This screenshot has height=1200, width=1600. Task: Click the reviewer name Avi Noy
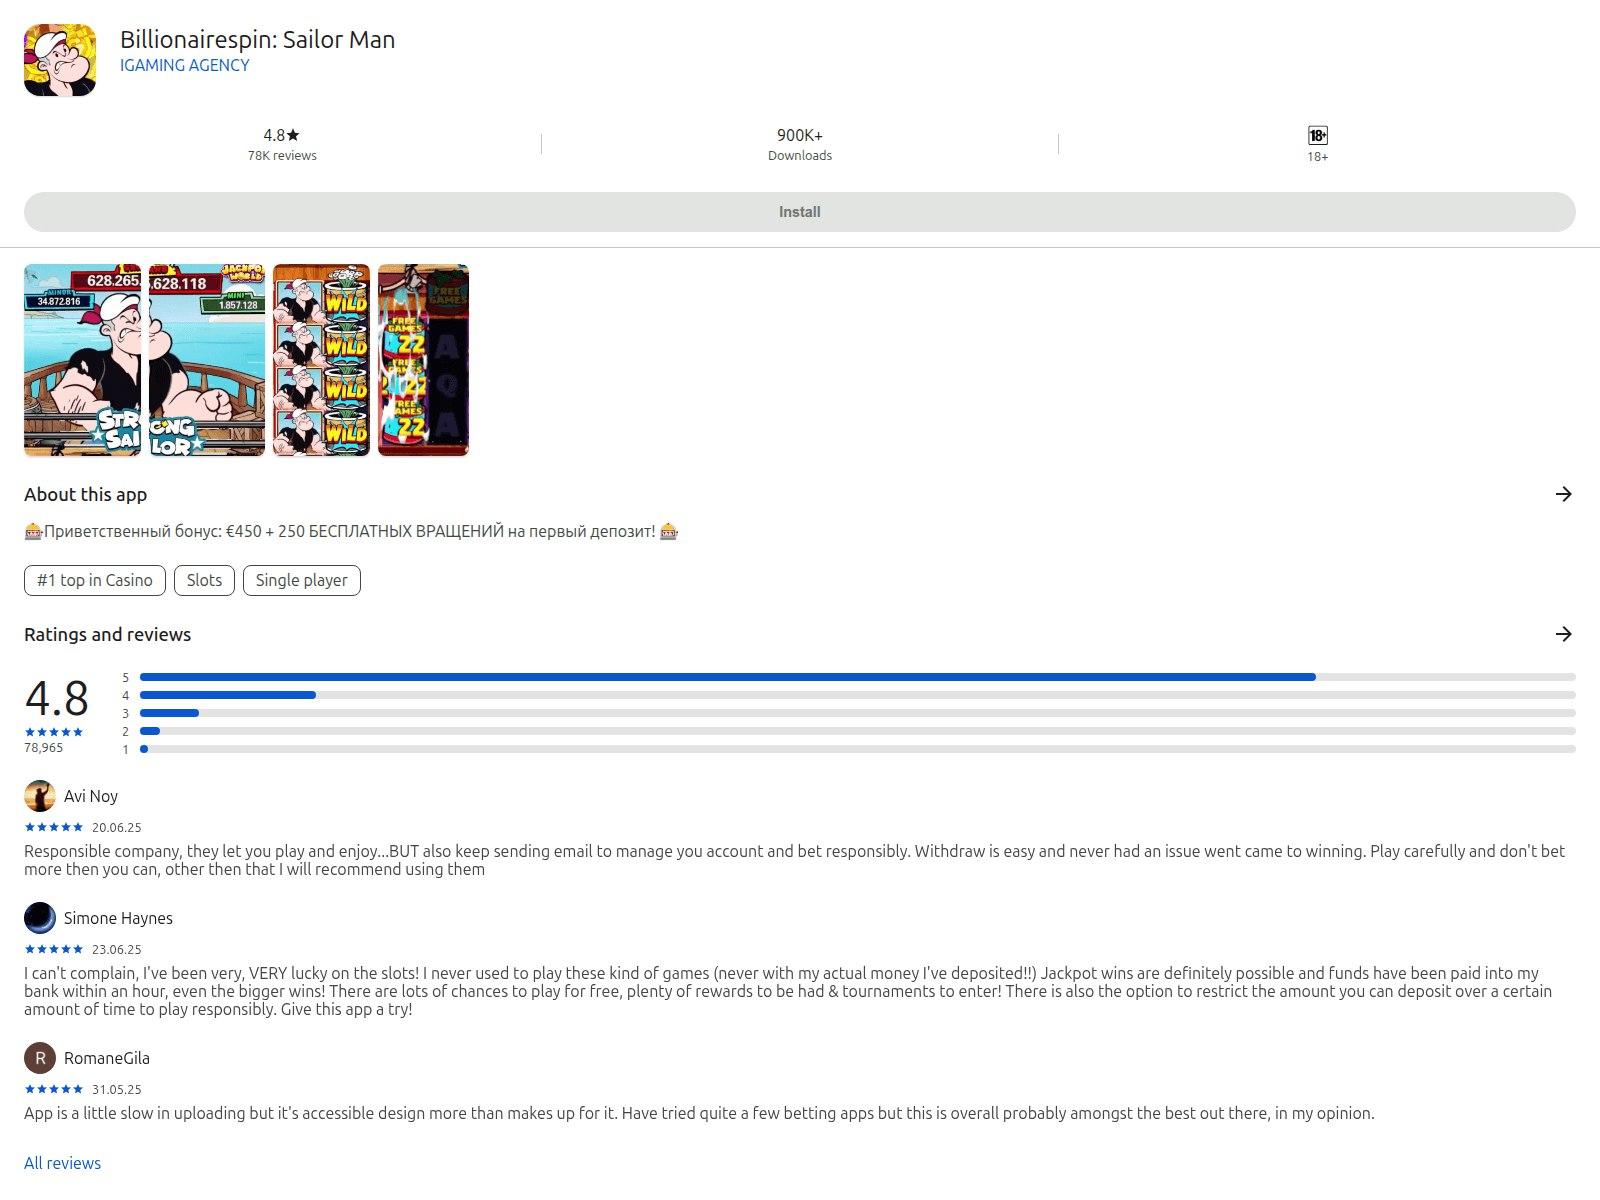[91, 796]
